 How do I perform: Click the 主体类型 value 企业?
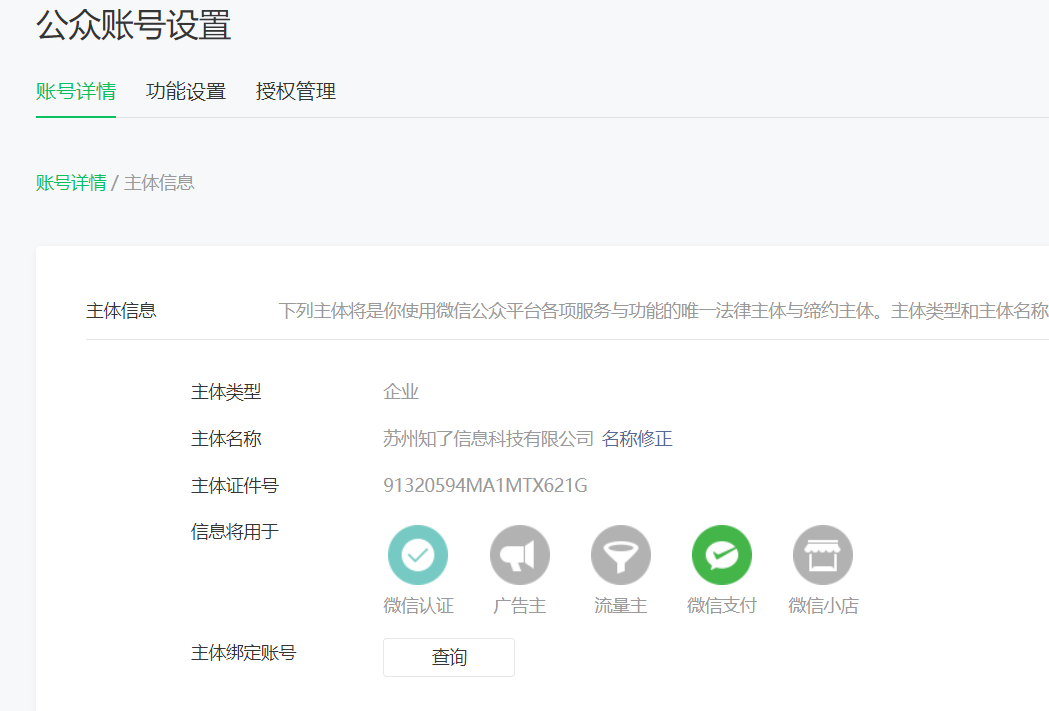click(x=401, y=392)
